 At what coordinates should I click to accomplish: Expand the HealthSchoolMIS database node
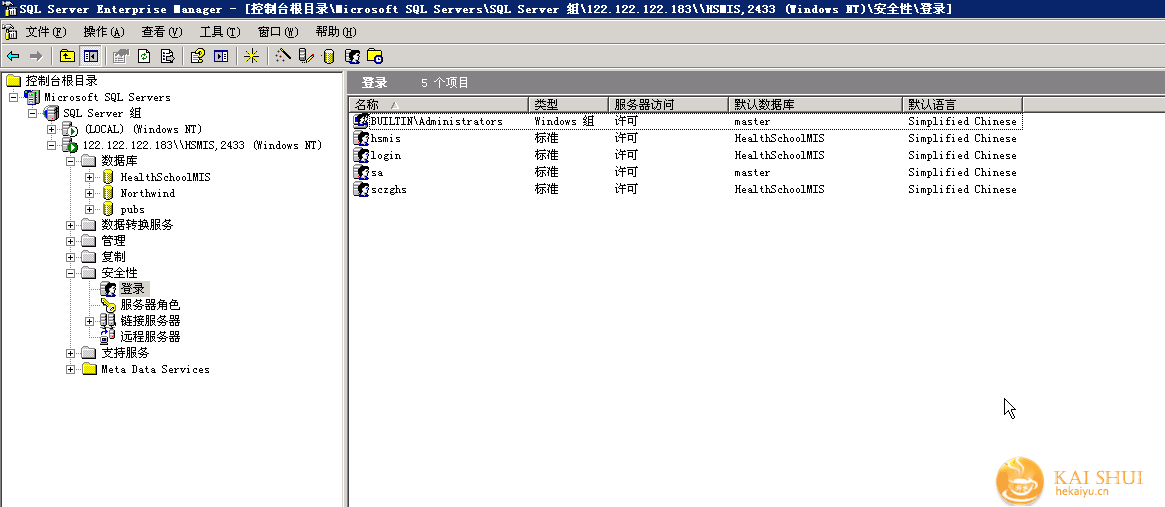coord(90,177)
